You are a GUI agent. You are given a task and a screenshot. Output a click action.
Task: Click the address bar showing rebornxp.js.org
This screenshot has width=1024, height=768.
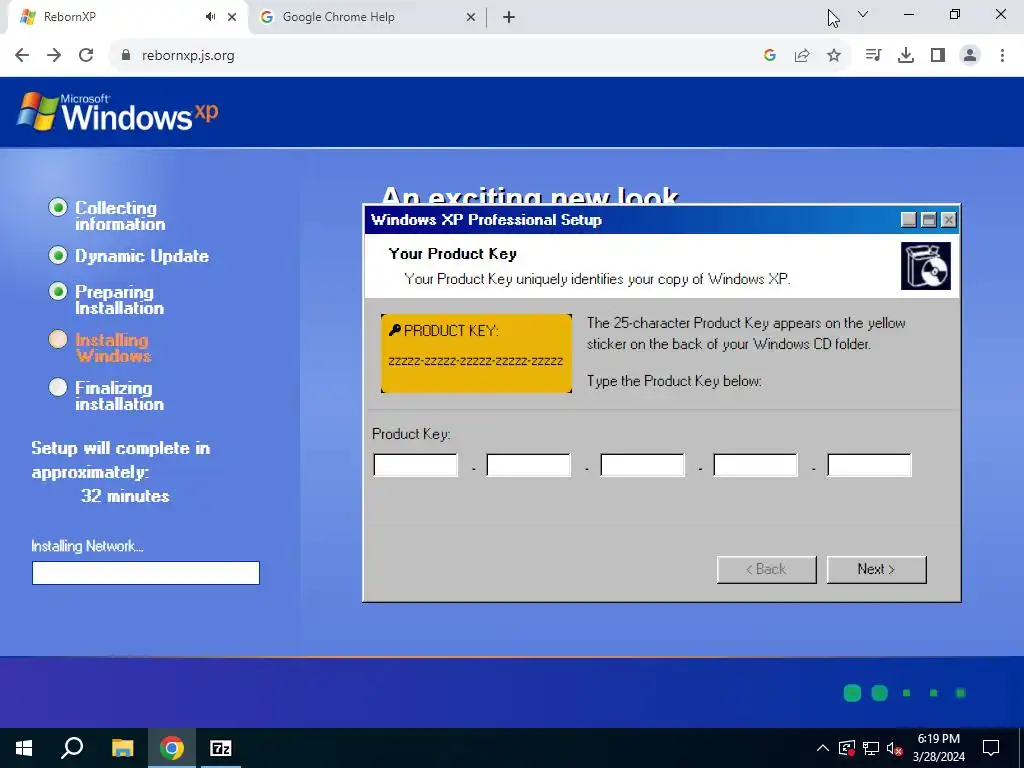coord(431,56)
